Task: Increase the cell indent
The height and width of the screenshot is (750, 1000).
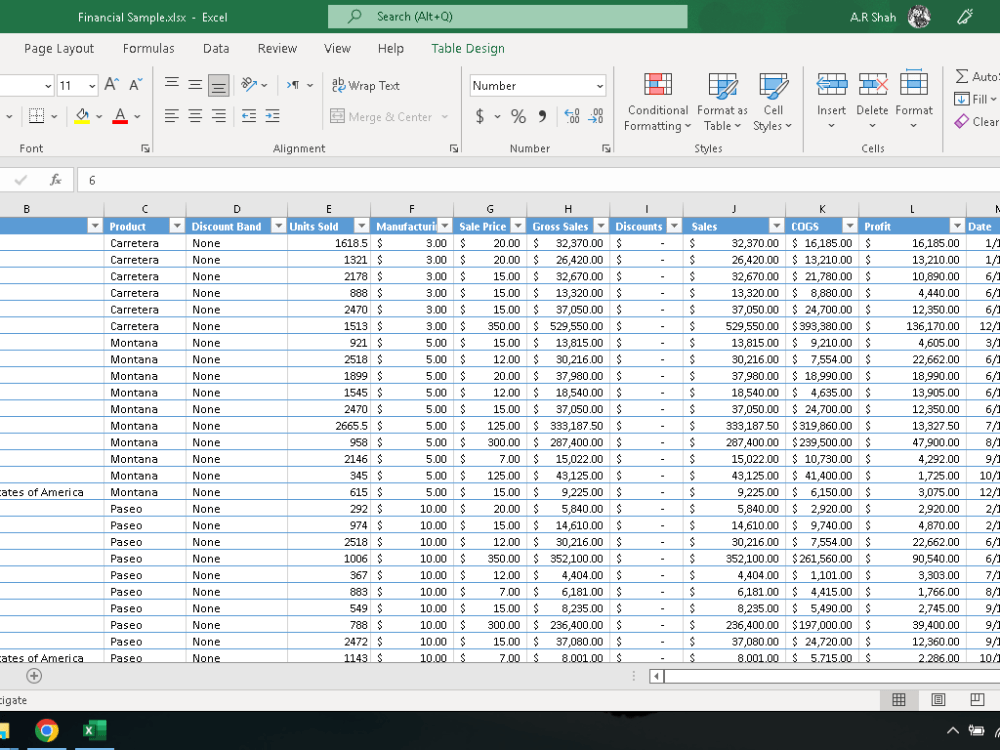Action: tap(272, 116)
